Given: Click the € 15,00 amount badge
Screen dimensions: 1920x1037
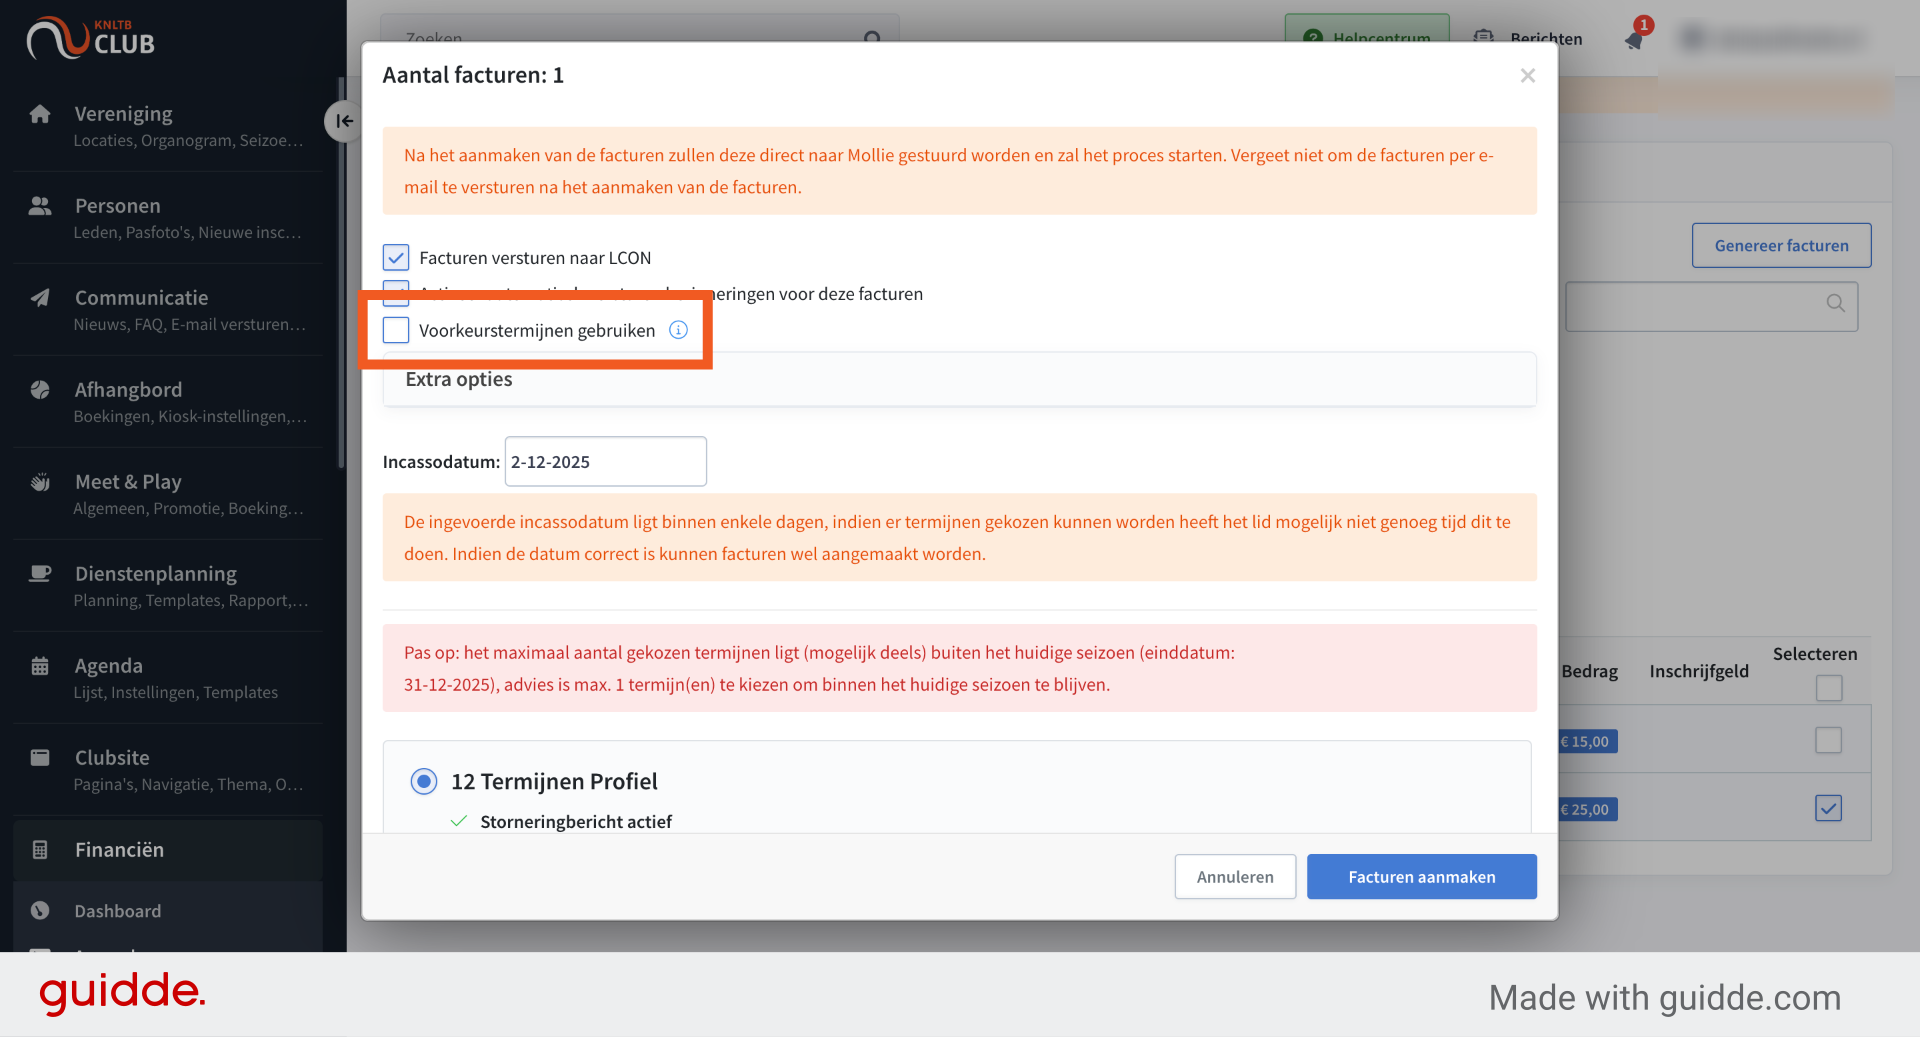Looking at the screenshot, I should point(1588,741).
